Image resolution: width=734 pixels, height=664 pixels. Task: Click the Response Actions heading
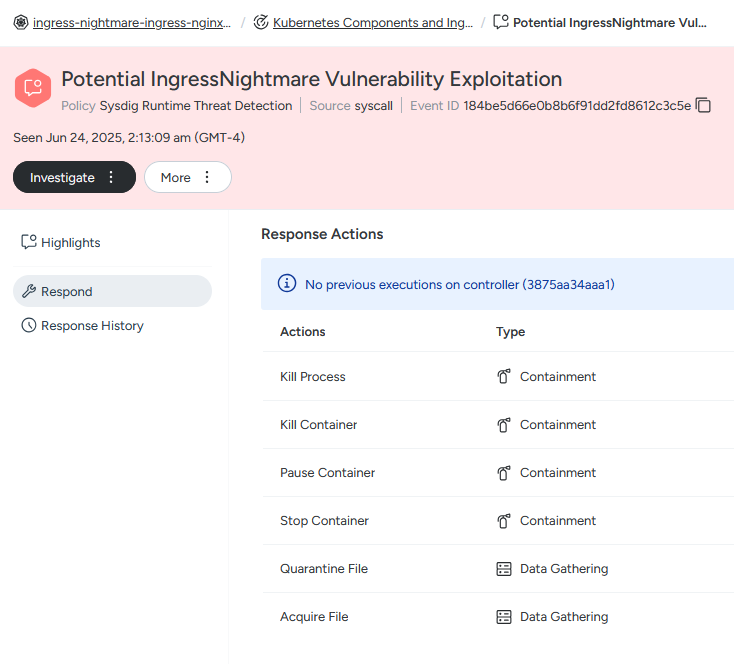[x=322, y=234]
